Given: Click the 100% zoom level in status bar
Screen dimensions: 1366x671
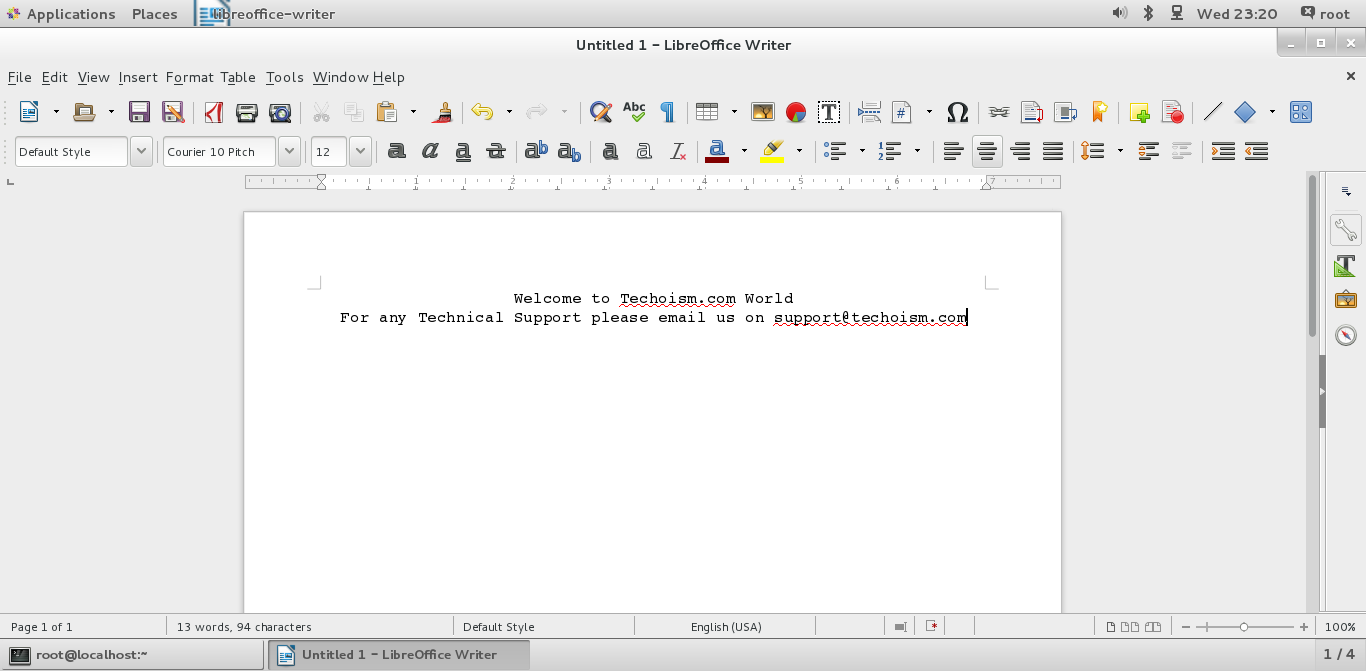Looking at the screenshot, I should coord(1340,627).
